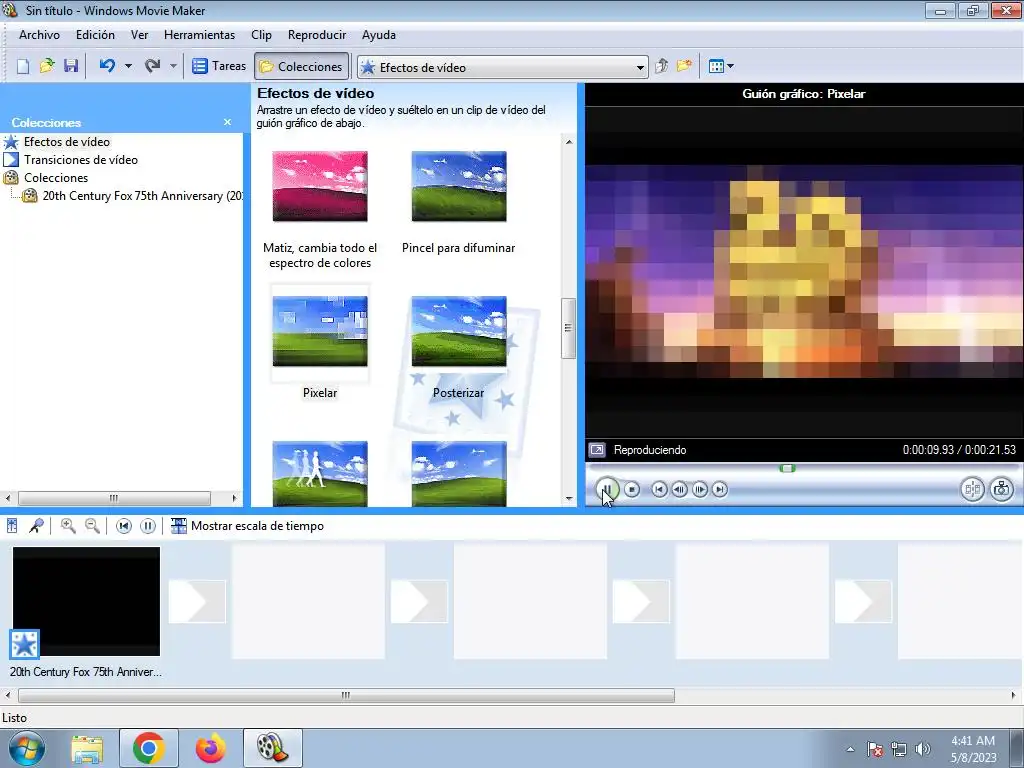Select Efectos de vídeo in collections tree
The height and width of the screenshot is (768, 1024).
tap(67, 142)
